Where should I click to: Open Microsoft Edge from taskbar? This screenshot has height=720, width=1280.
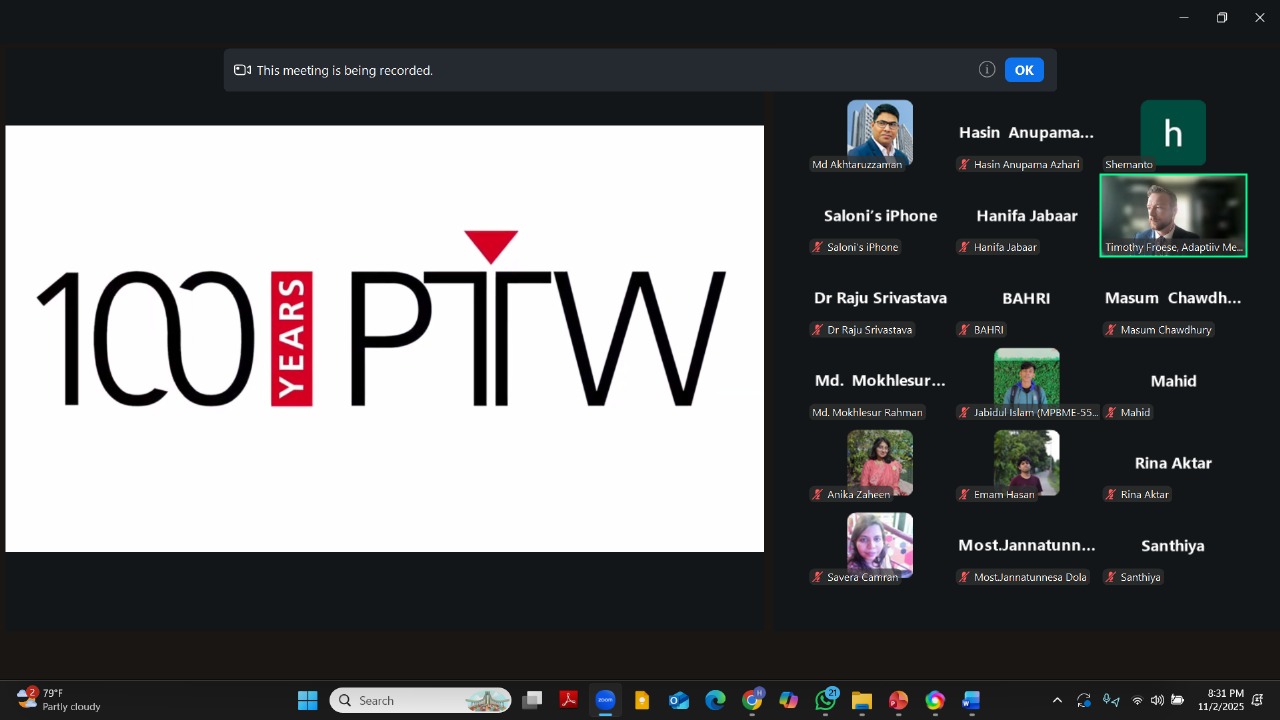(715, 700)
